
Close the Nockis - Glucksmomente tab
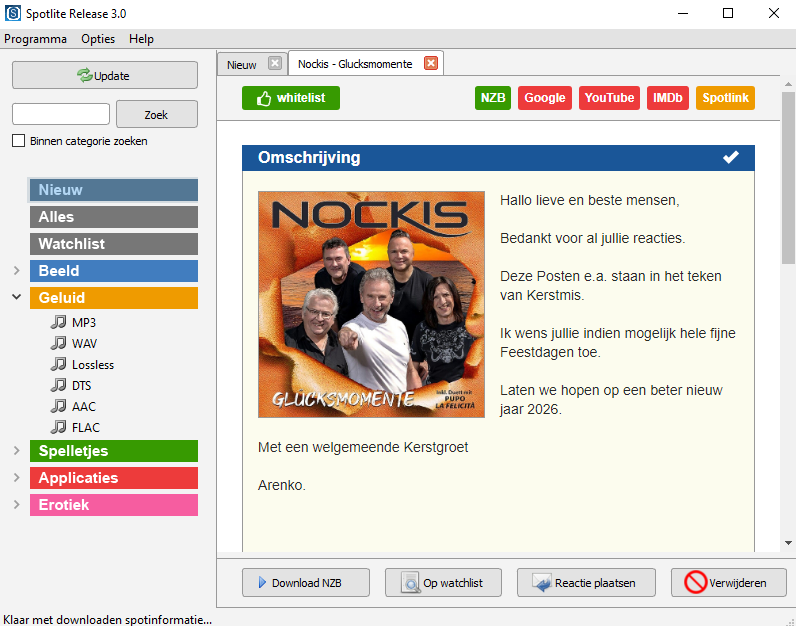coord(431,63)
